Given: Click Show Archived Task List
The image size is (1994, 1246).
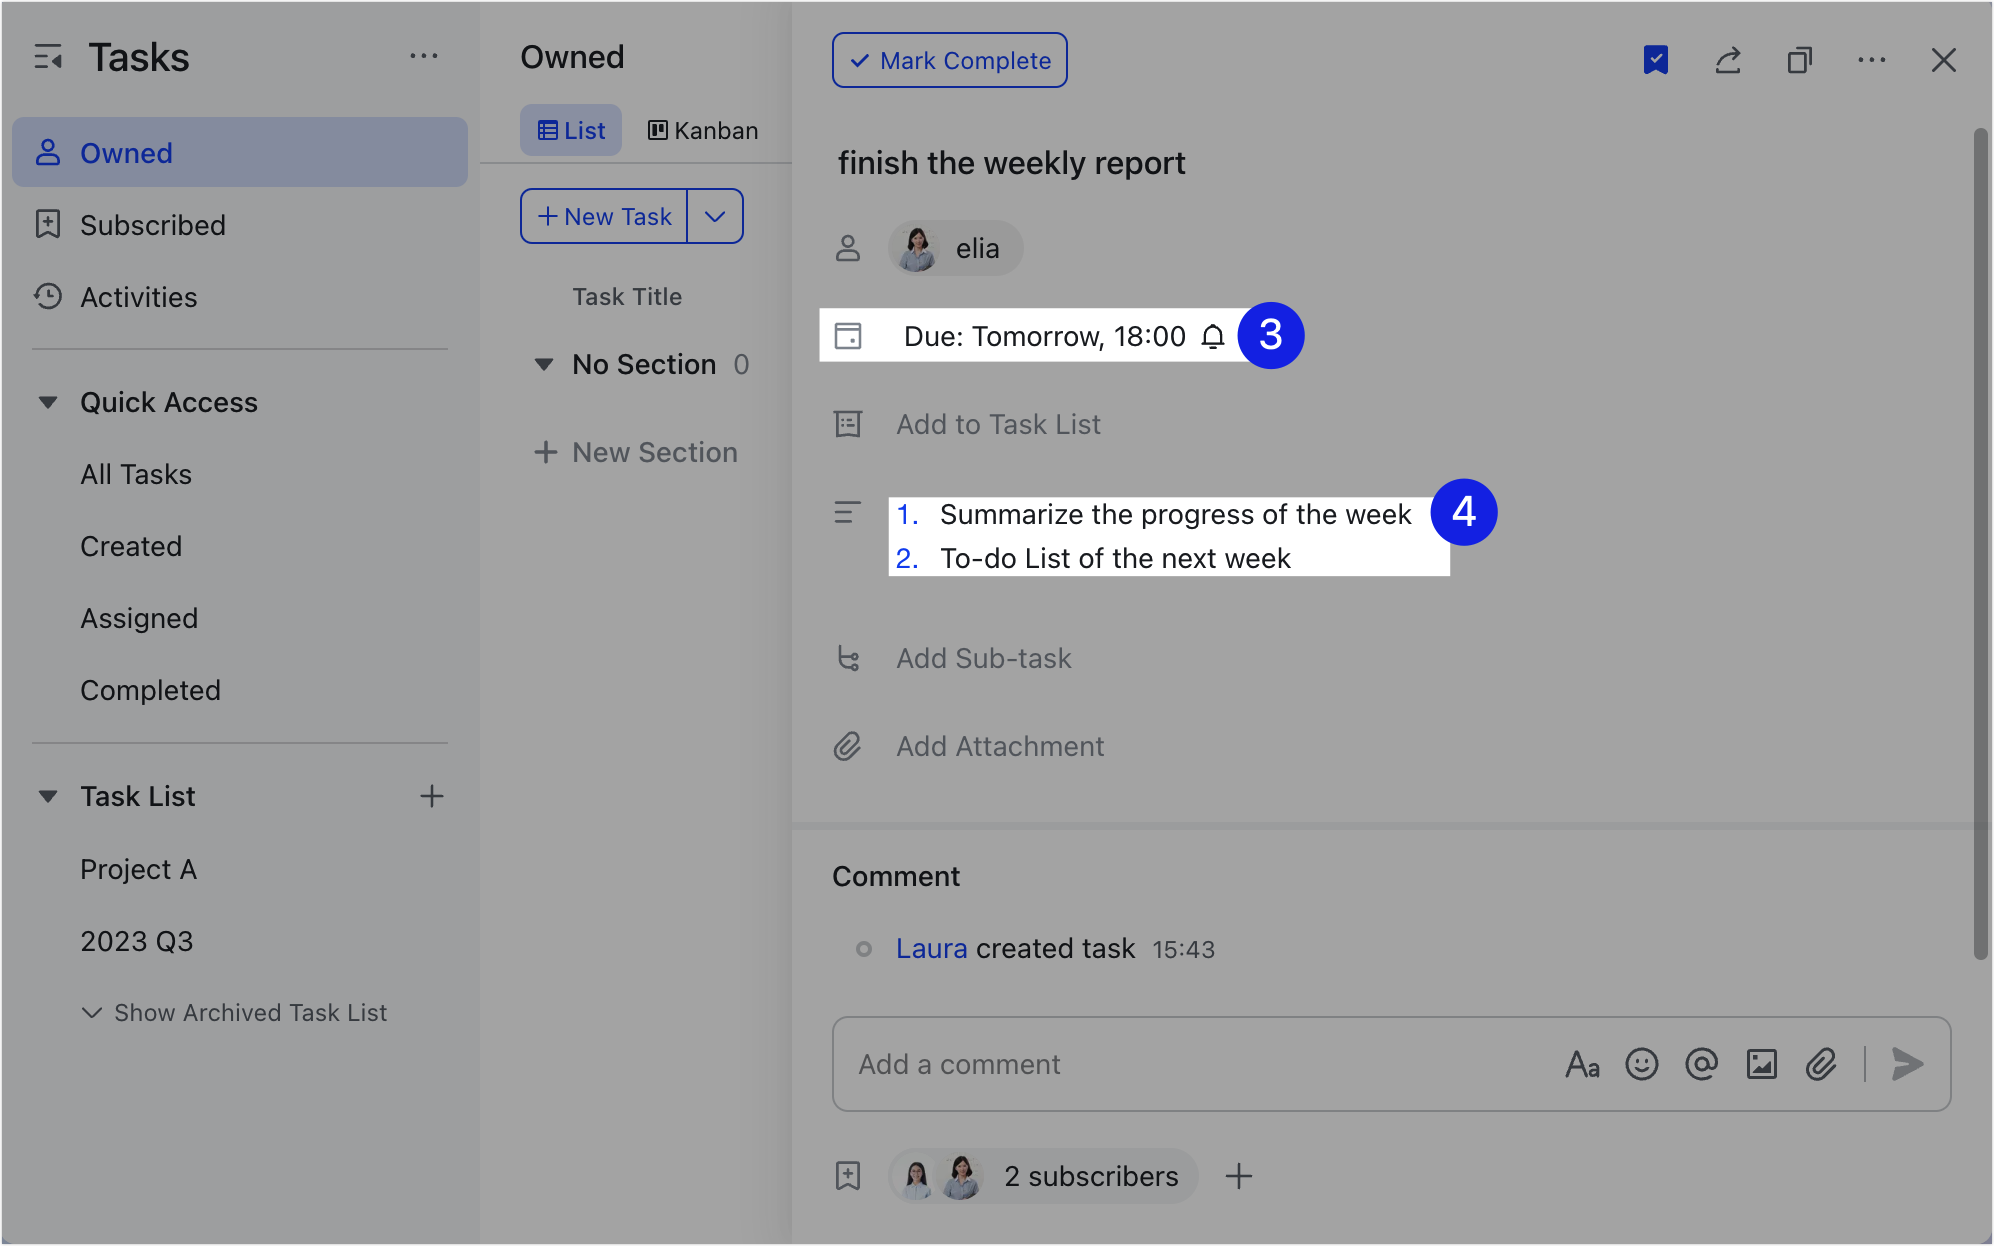Looking at the screenshot, I should (x=249, y=1012).
